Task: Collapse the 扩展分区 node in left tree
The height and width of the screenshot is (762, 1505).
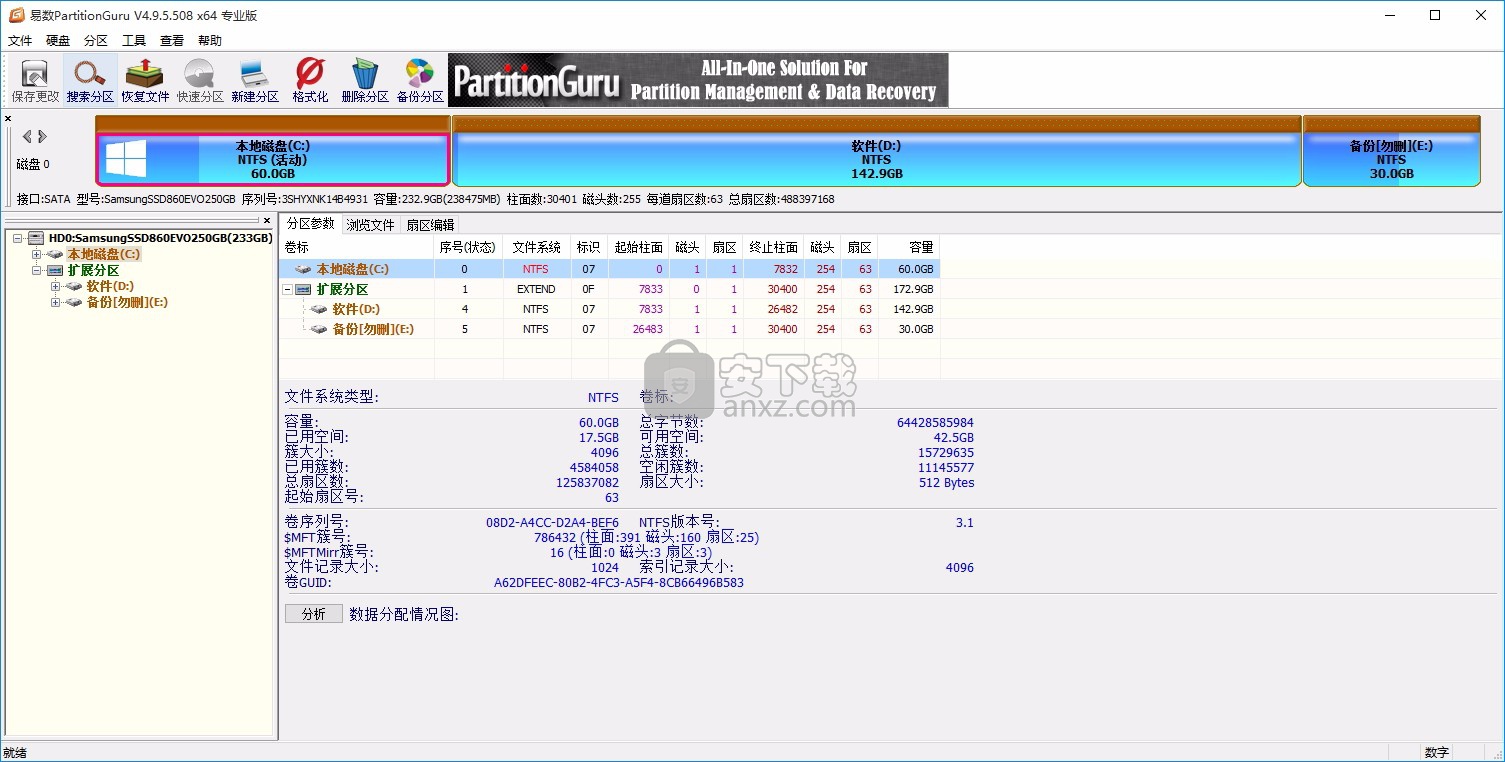Action: [37, 270]
